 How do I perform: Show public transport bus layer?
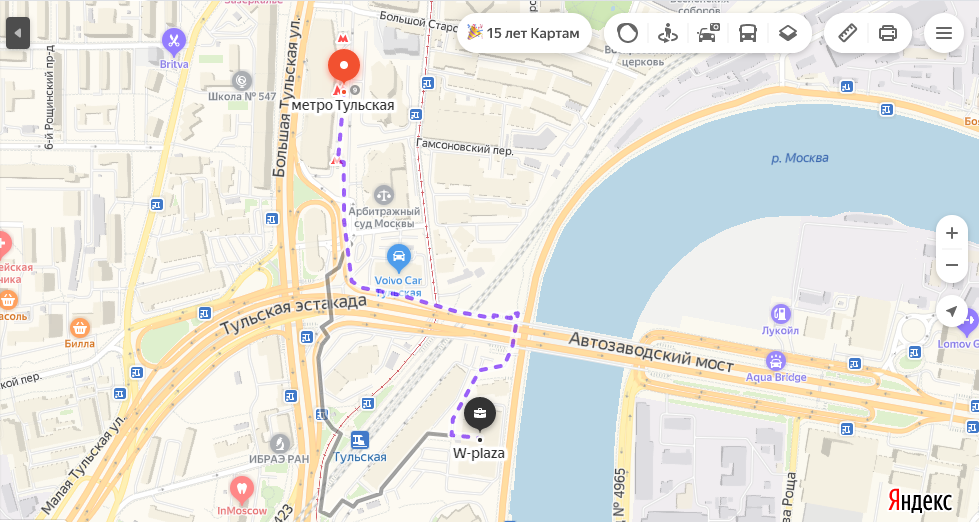[x=747, y=32]
